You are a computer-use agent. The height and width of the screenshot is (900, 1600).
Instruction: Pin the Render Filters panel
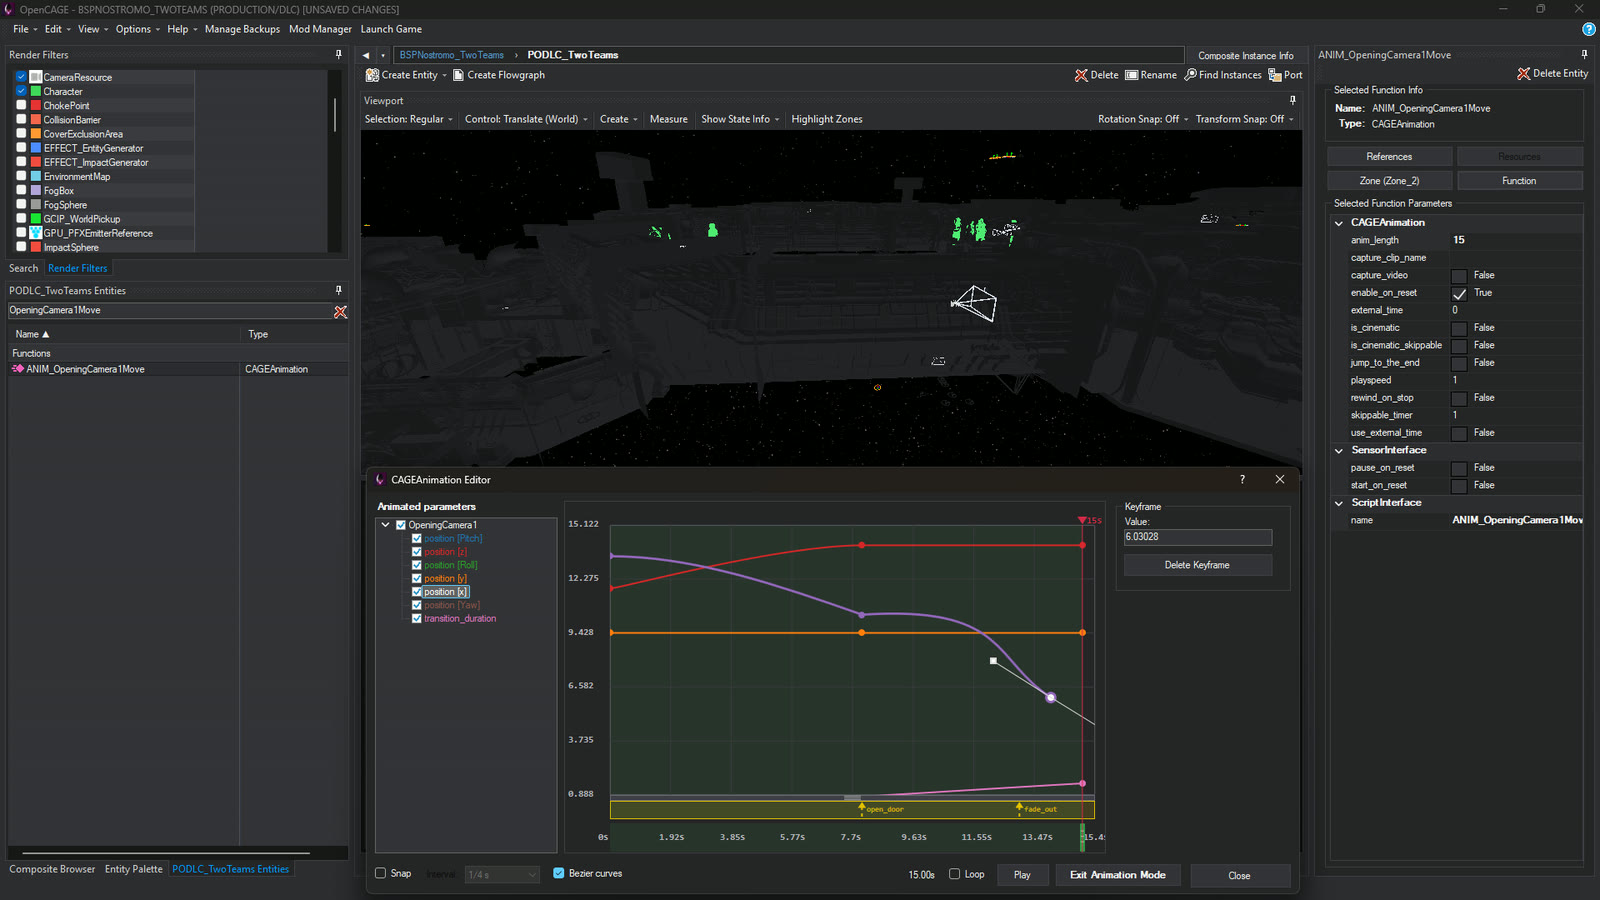pos(339,55)
